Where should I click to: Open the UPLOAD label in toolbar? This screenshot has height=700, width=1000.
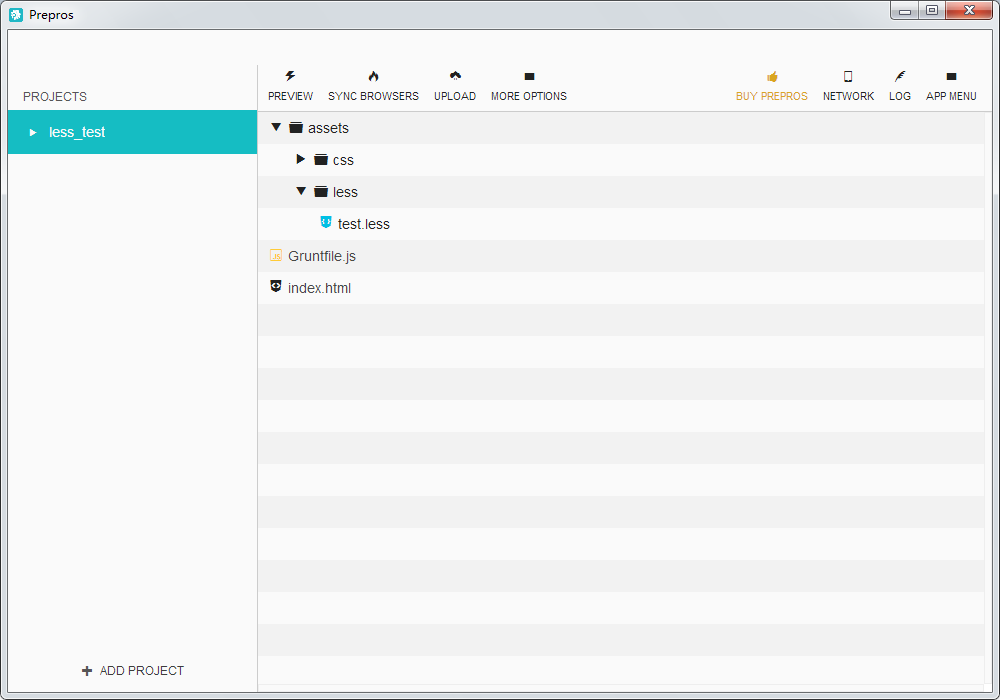click(x=455, y=96)
